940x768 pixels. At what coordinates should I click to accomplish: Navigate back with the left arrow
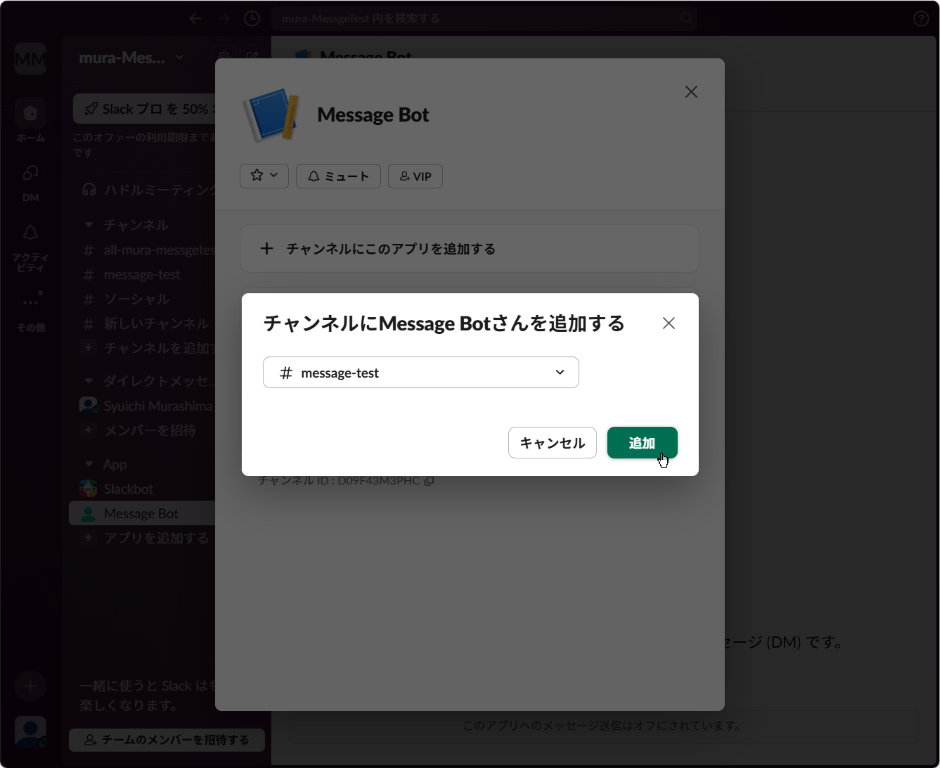pyautogui.click(x=195, y=19)
